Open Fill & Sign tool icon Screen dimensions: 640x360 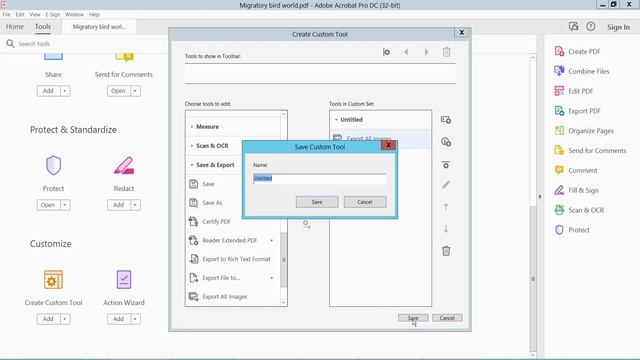point(559,190)
